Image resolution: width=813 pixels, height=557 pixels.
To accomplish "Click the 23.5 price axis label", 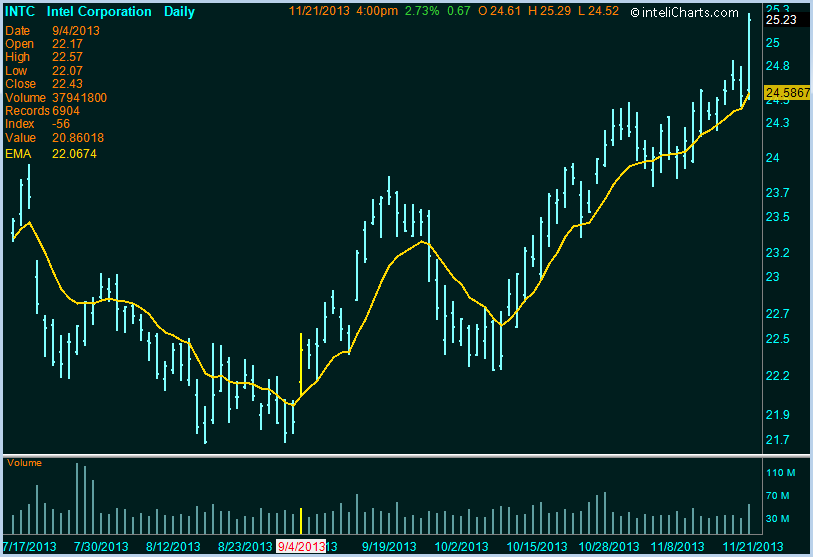I will tap(778, 217).
